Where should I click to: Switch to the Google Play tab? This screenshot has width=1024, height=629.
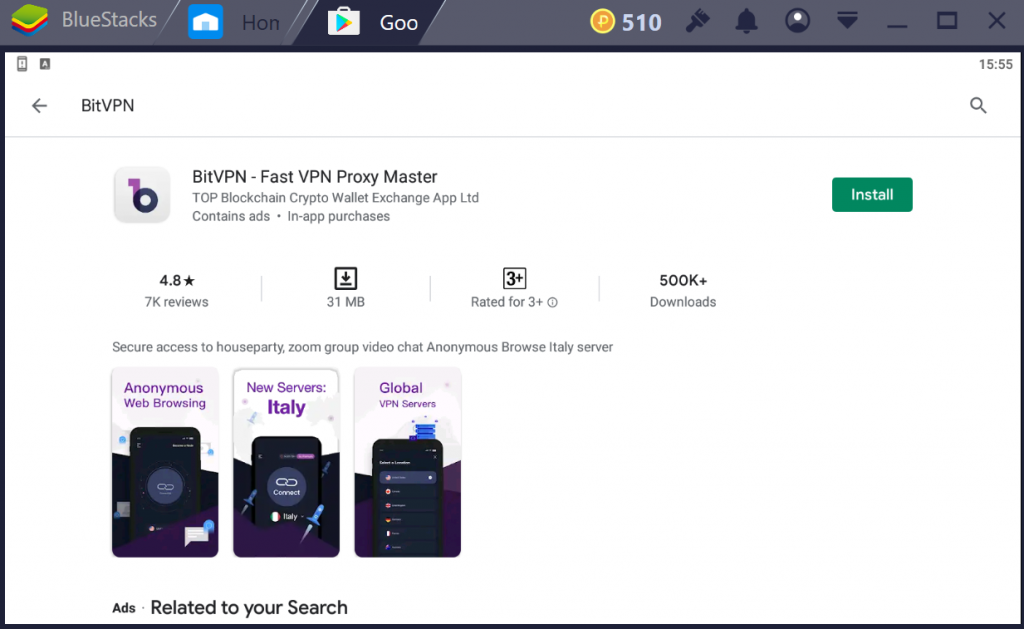pos(375,22)
